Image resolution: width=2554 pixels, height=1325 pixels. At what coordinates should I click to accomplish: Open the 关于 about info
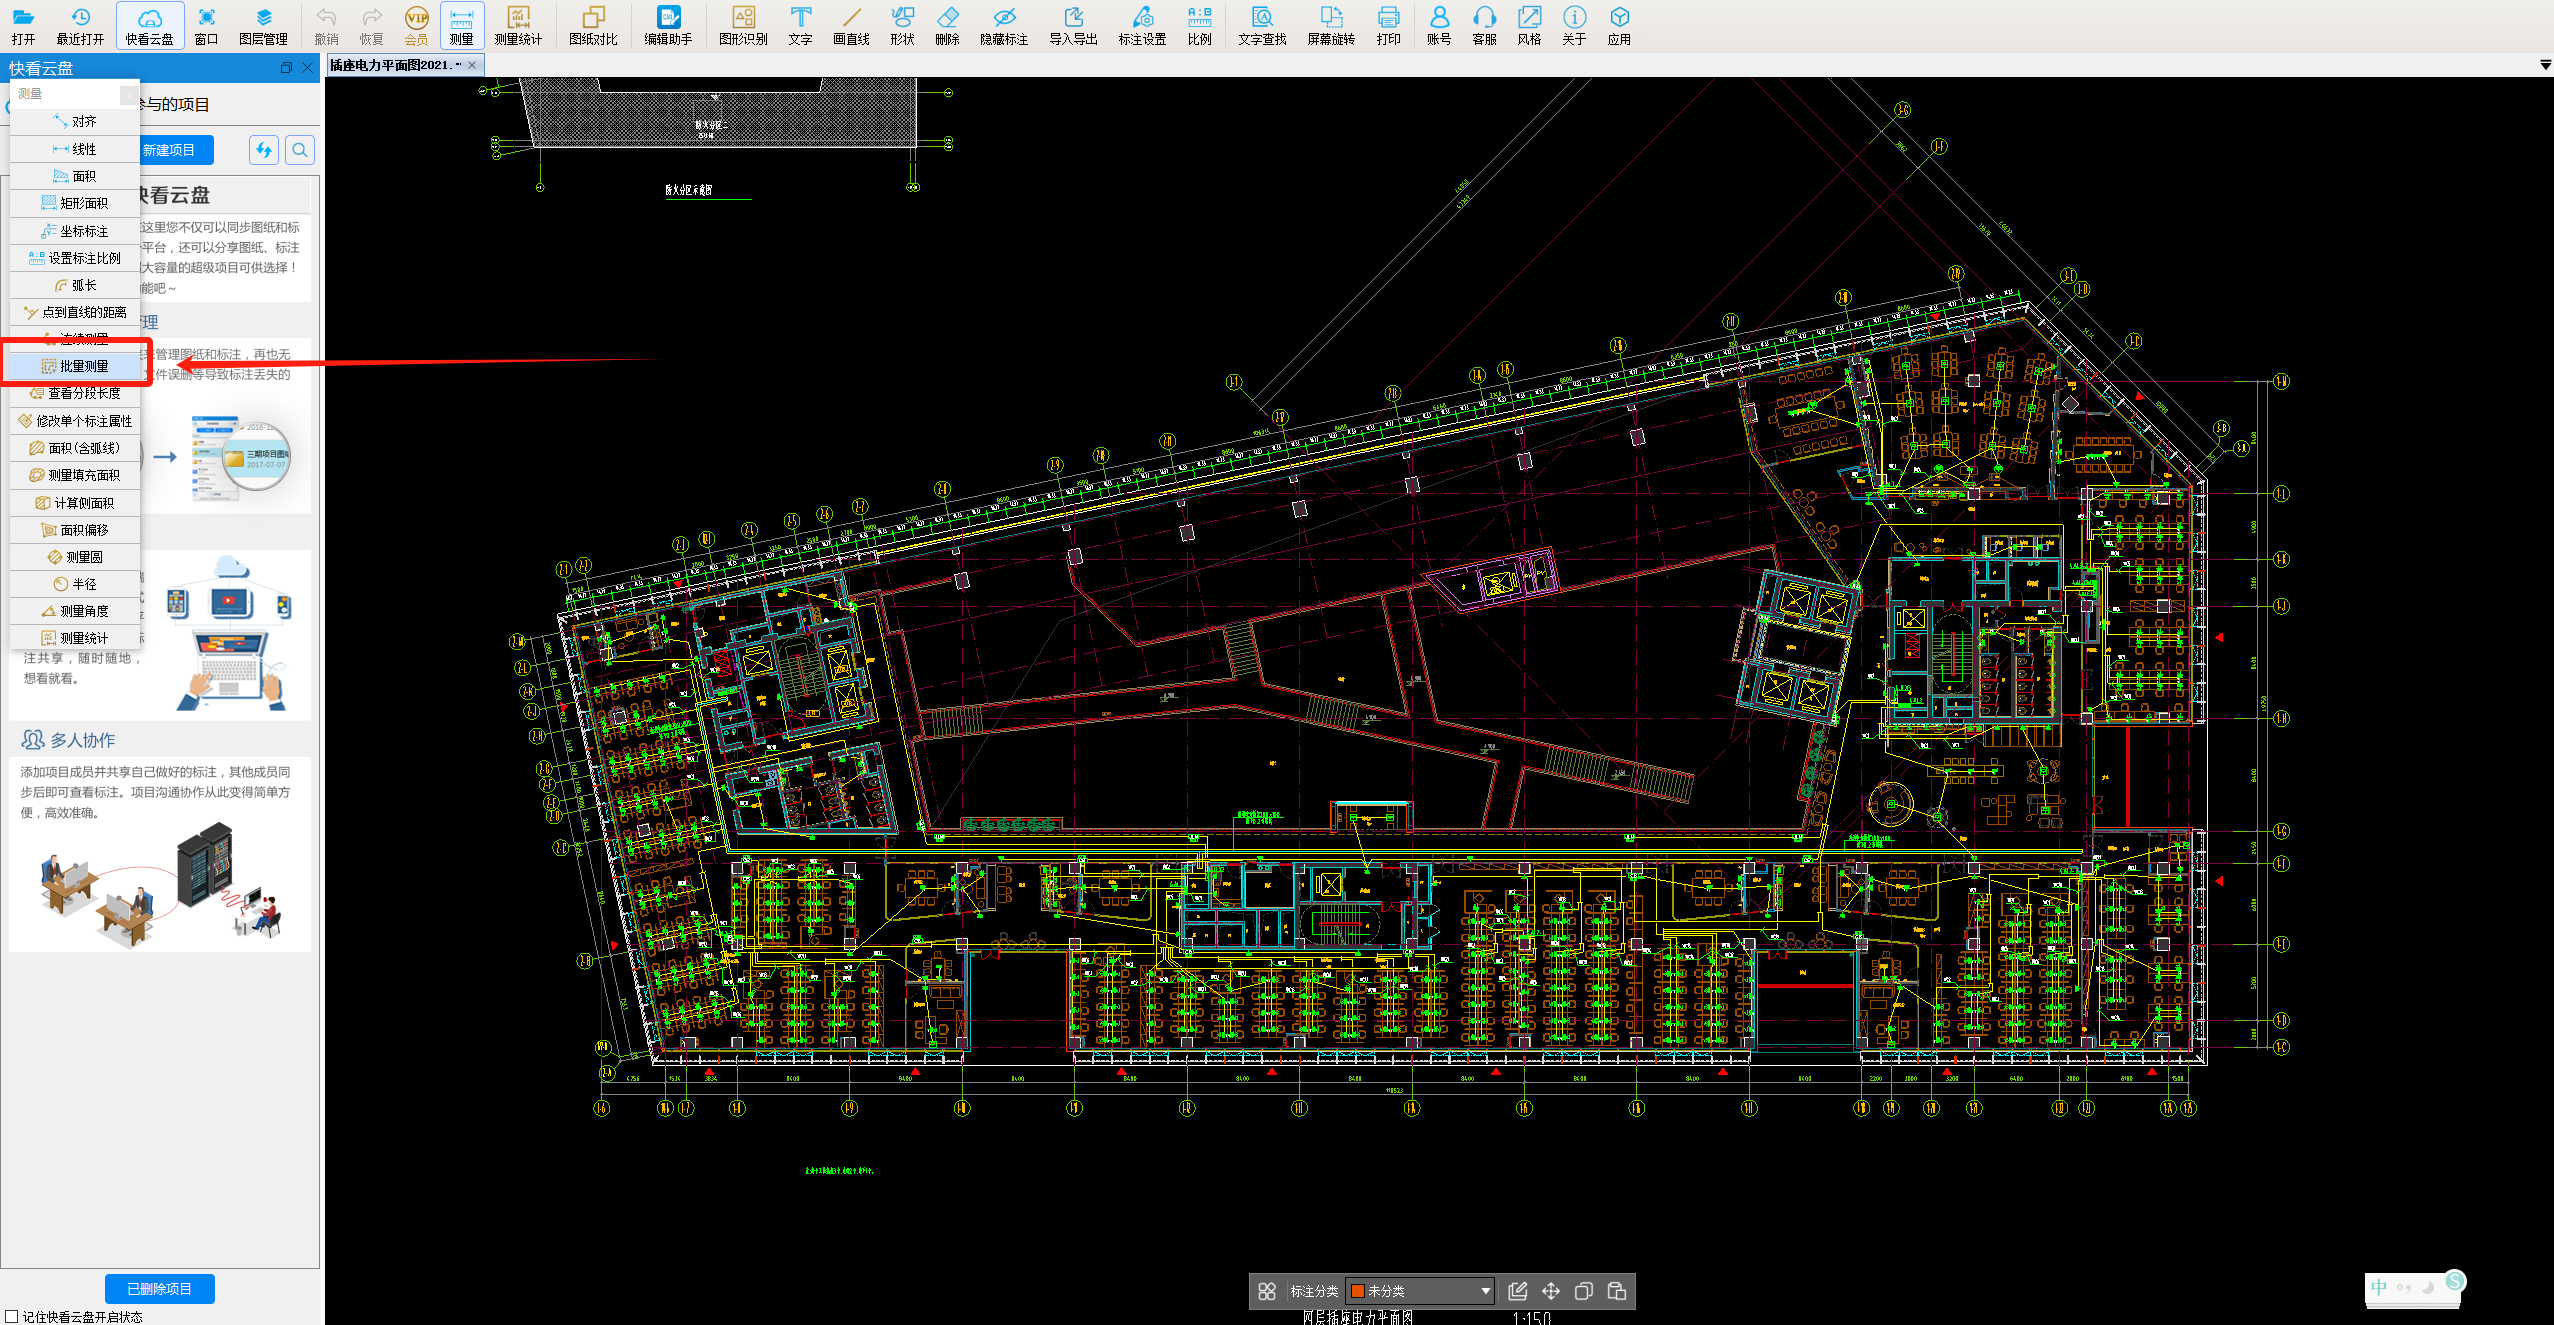[1574, 26]
